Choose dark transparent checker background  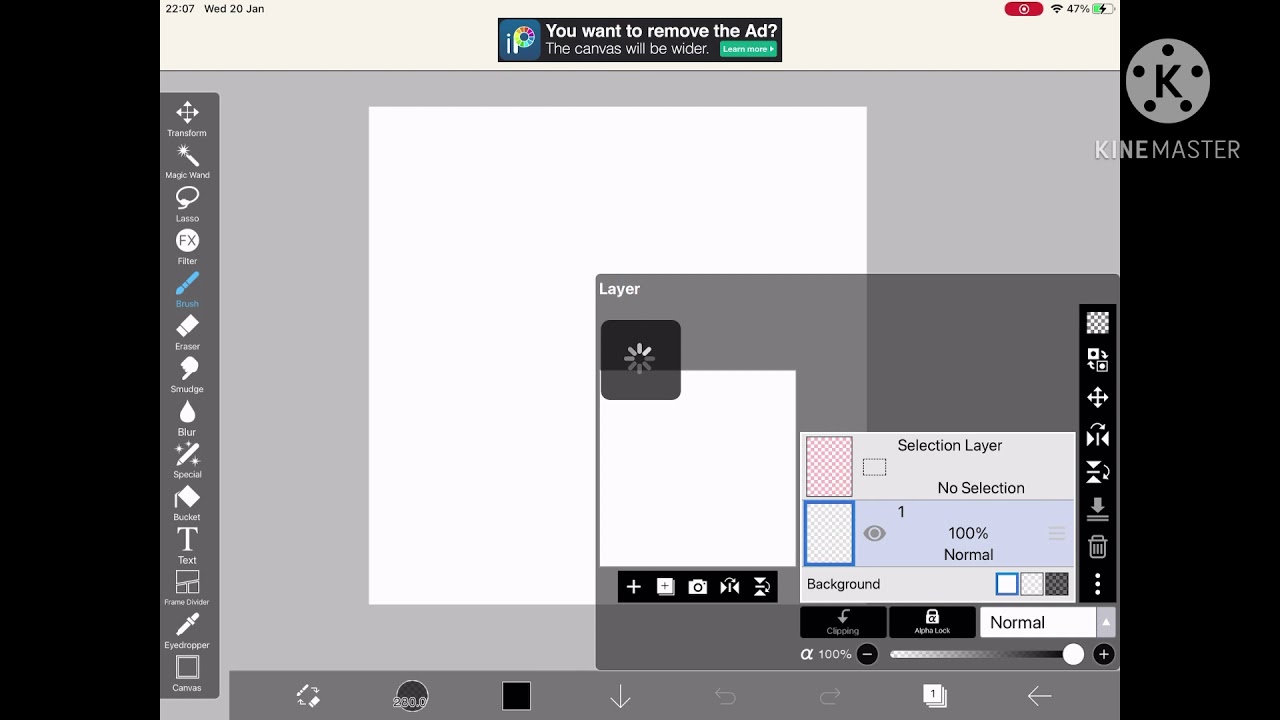pyautogui.click(x=1057, y=584)
